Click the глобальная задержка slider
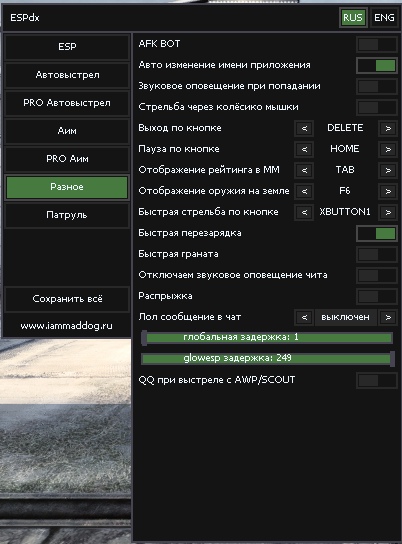This screenshot has height=544, width=402. coord(267,338)
